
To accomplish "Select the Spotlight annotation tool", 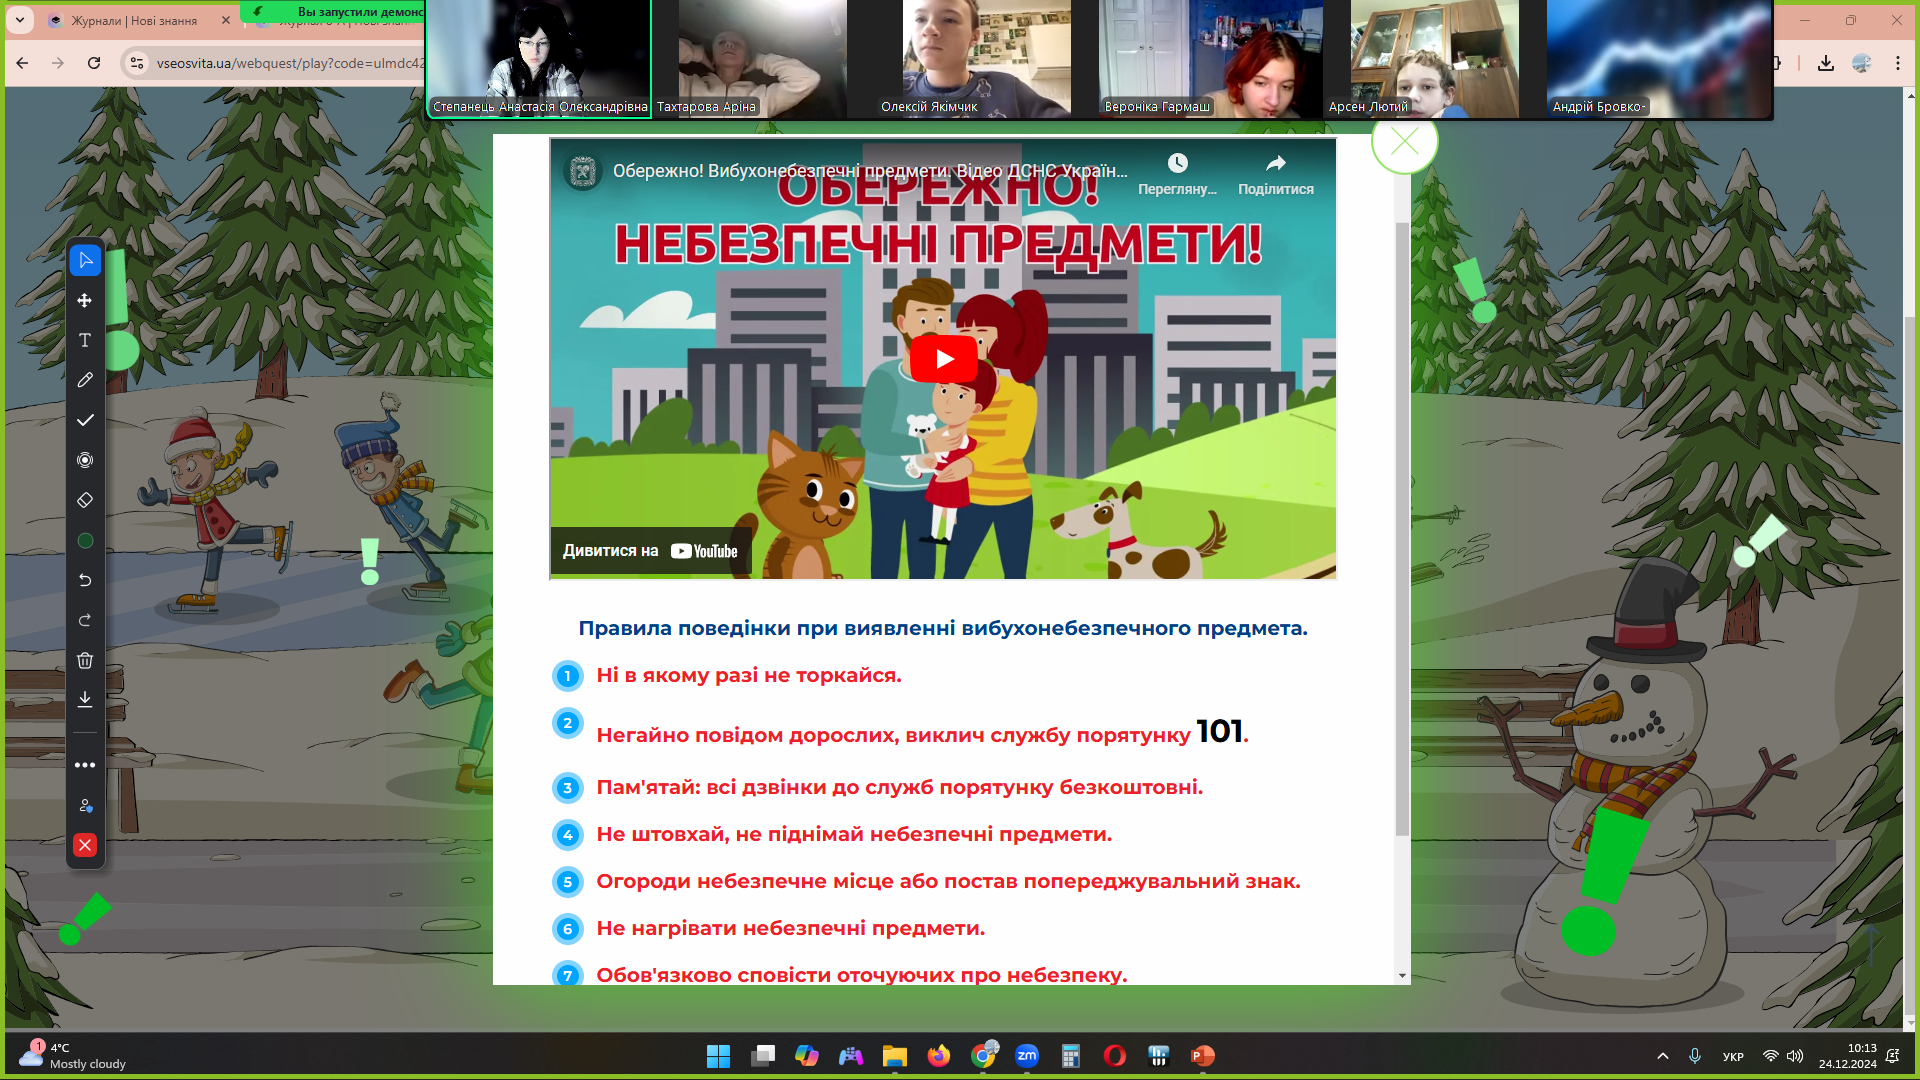I will (x=85, y=460).
